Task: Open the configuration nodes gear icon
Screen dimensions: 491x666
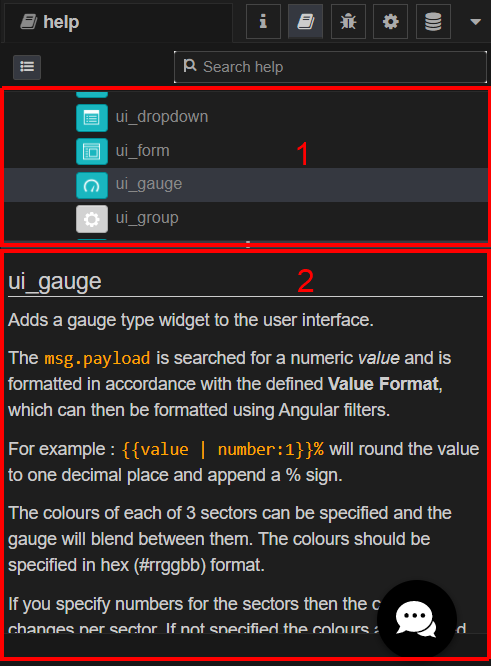Action: [390, 22]
